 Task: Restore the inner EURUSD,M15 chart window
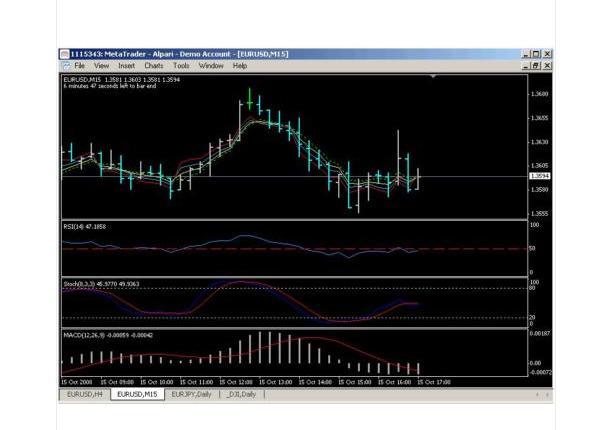point(536,66)
